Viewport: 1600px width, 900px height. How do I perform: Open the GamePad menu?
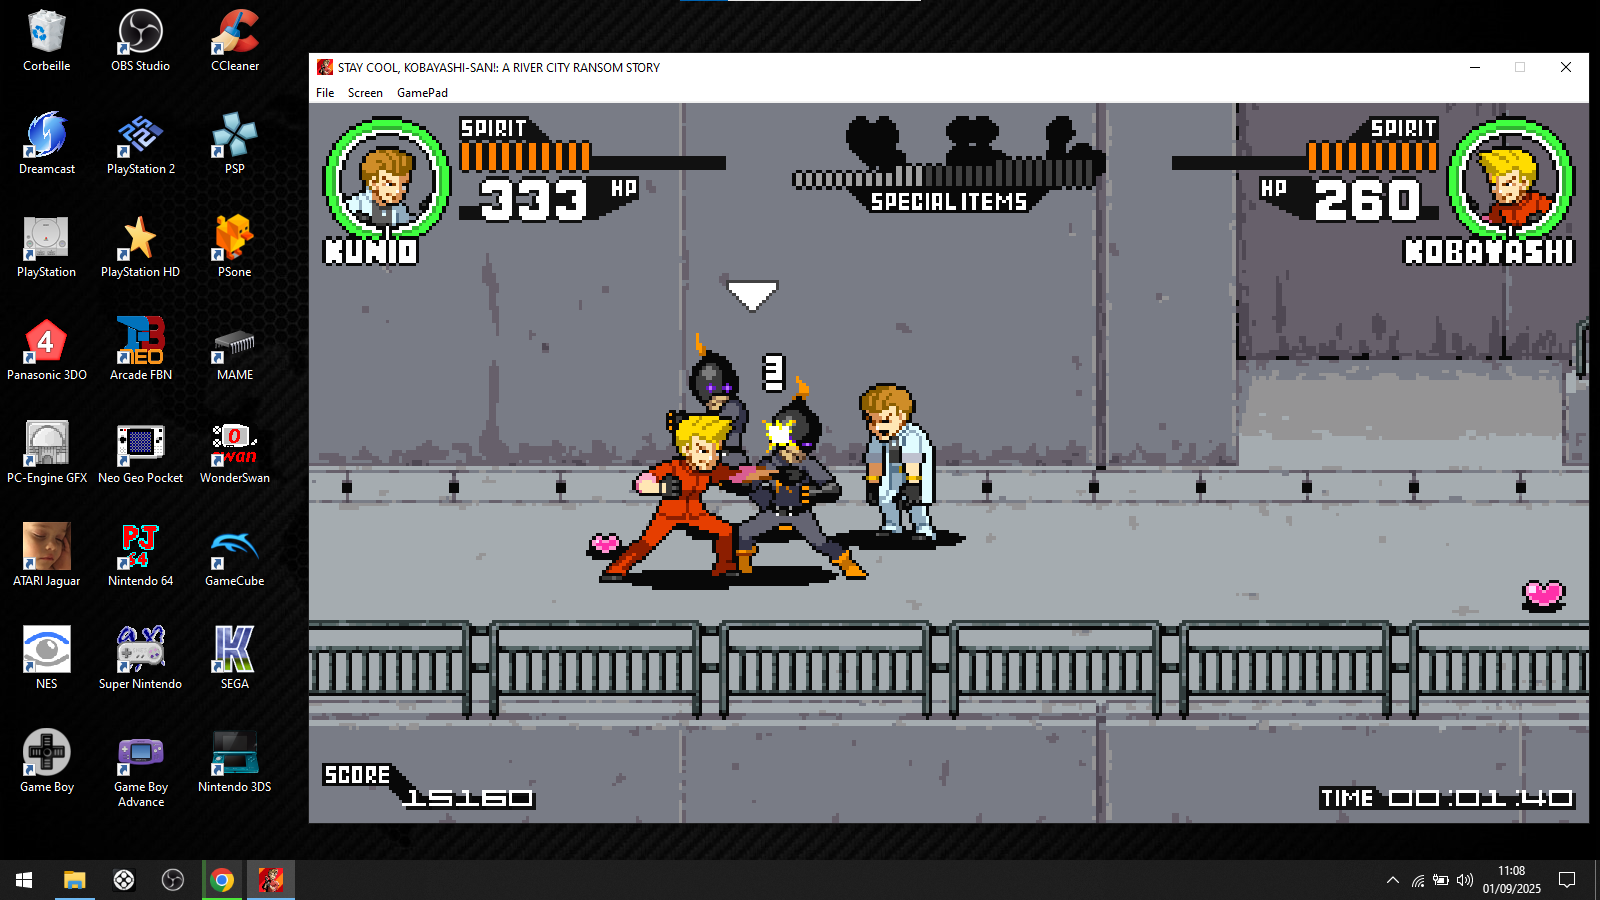422,93
